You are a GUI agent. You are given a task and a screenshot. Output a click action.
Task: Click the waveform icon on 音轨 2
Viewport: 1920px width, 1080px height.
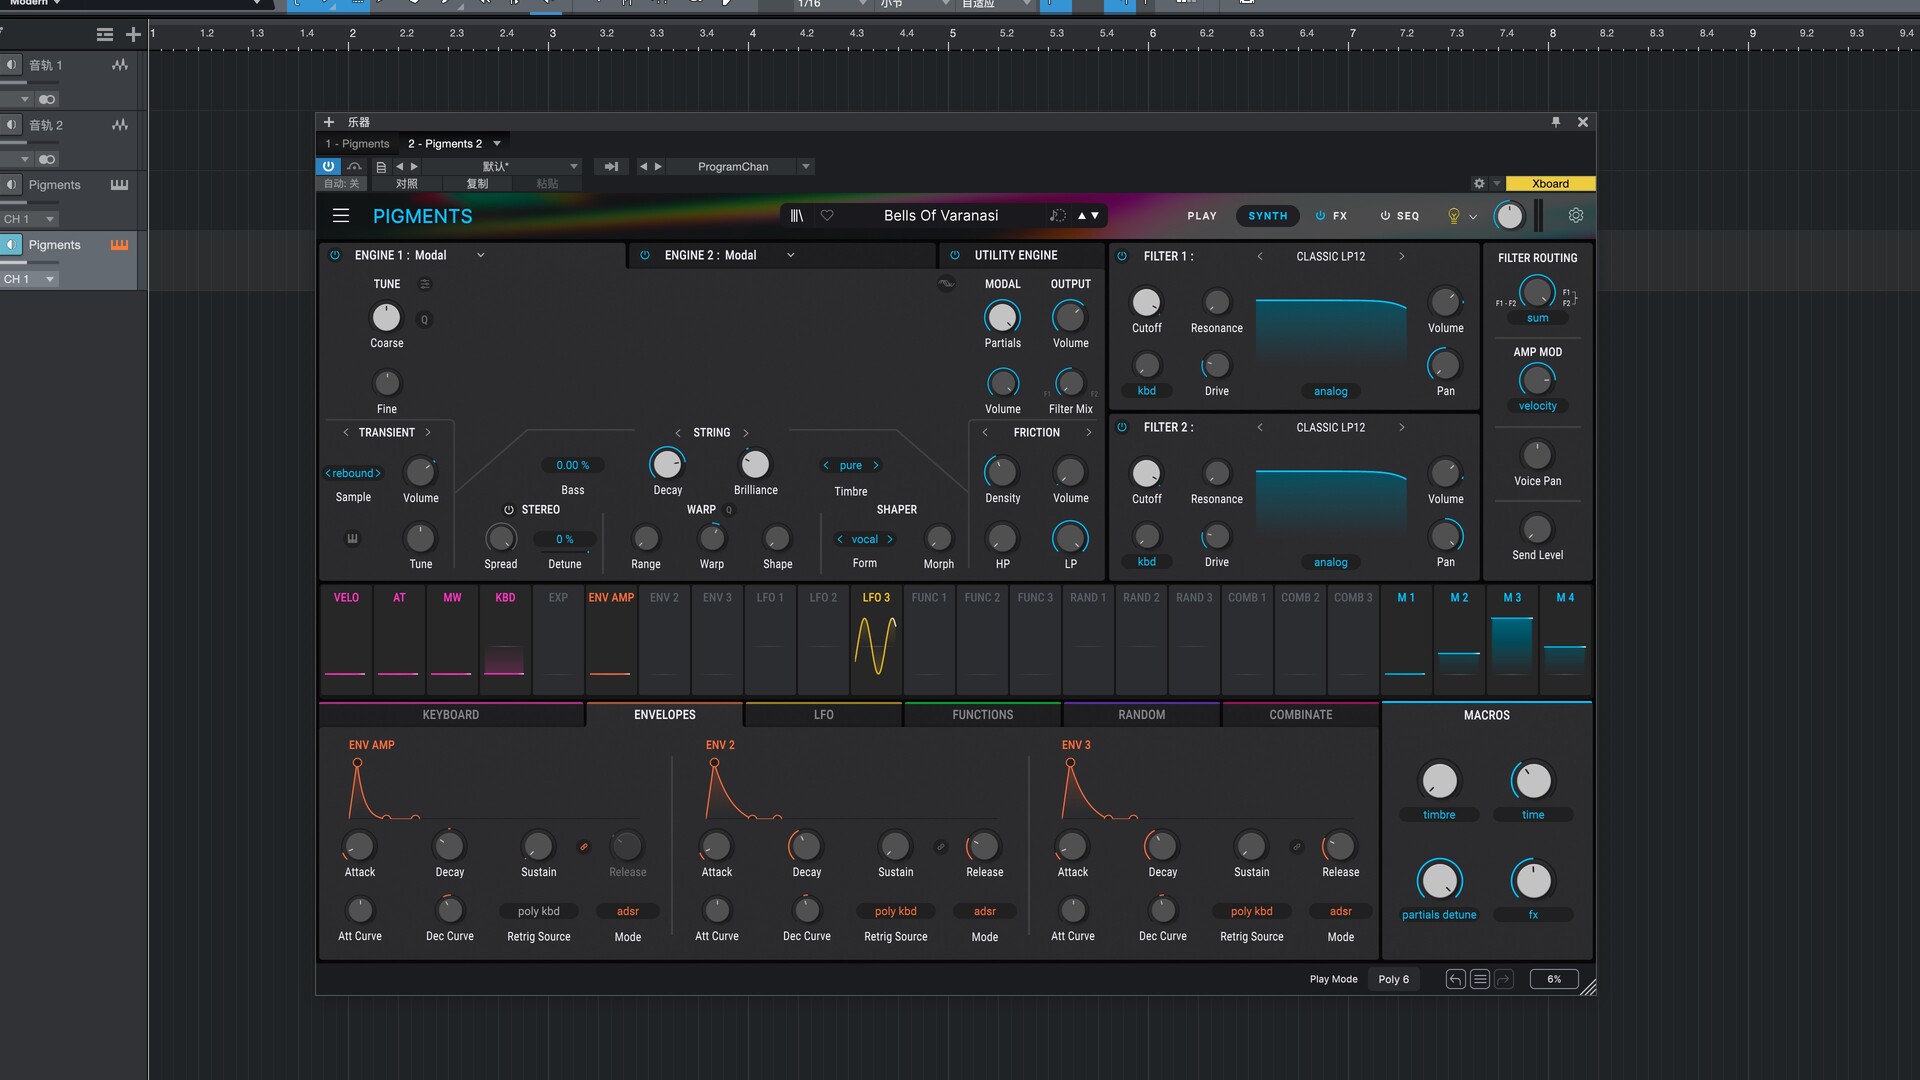pos(120,125)
